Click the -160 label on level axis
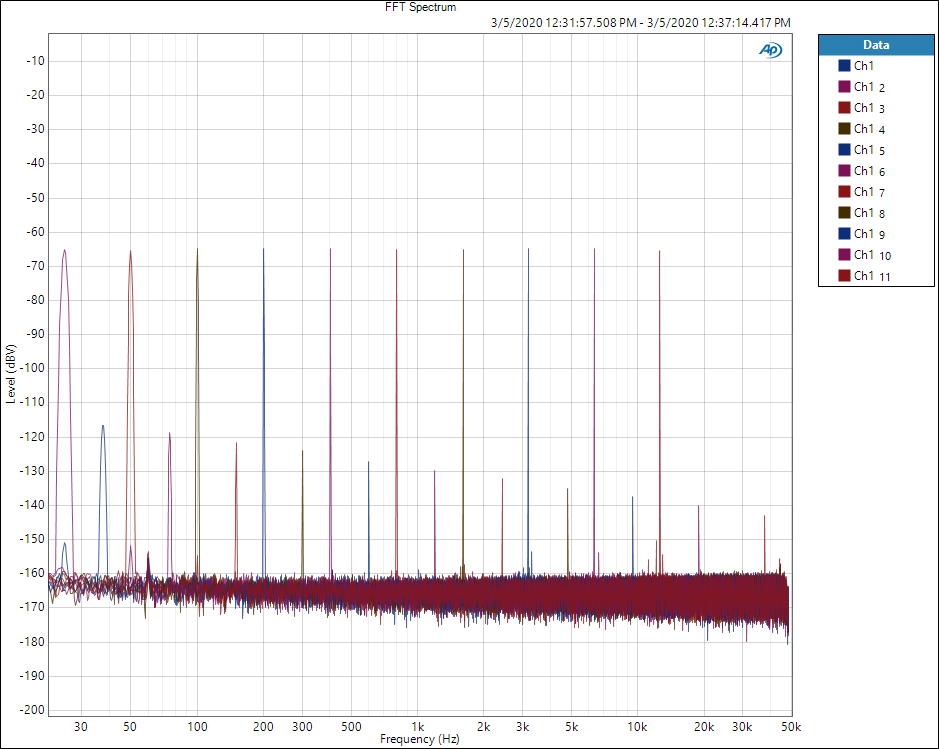 [32, 573]
